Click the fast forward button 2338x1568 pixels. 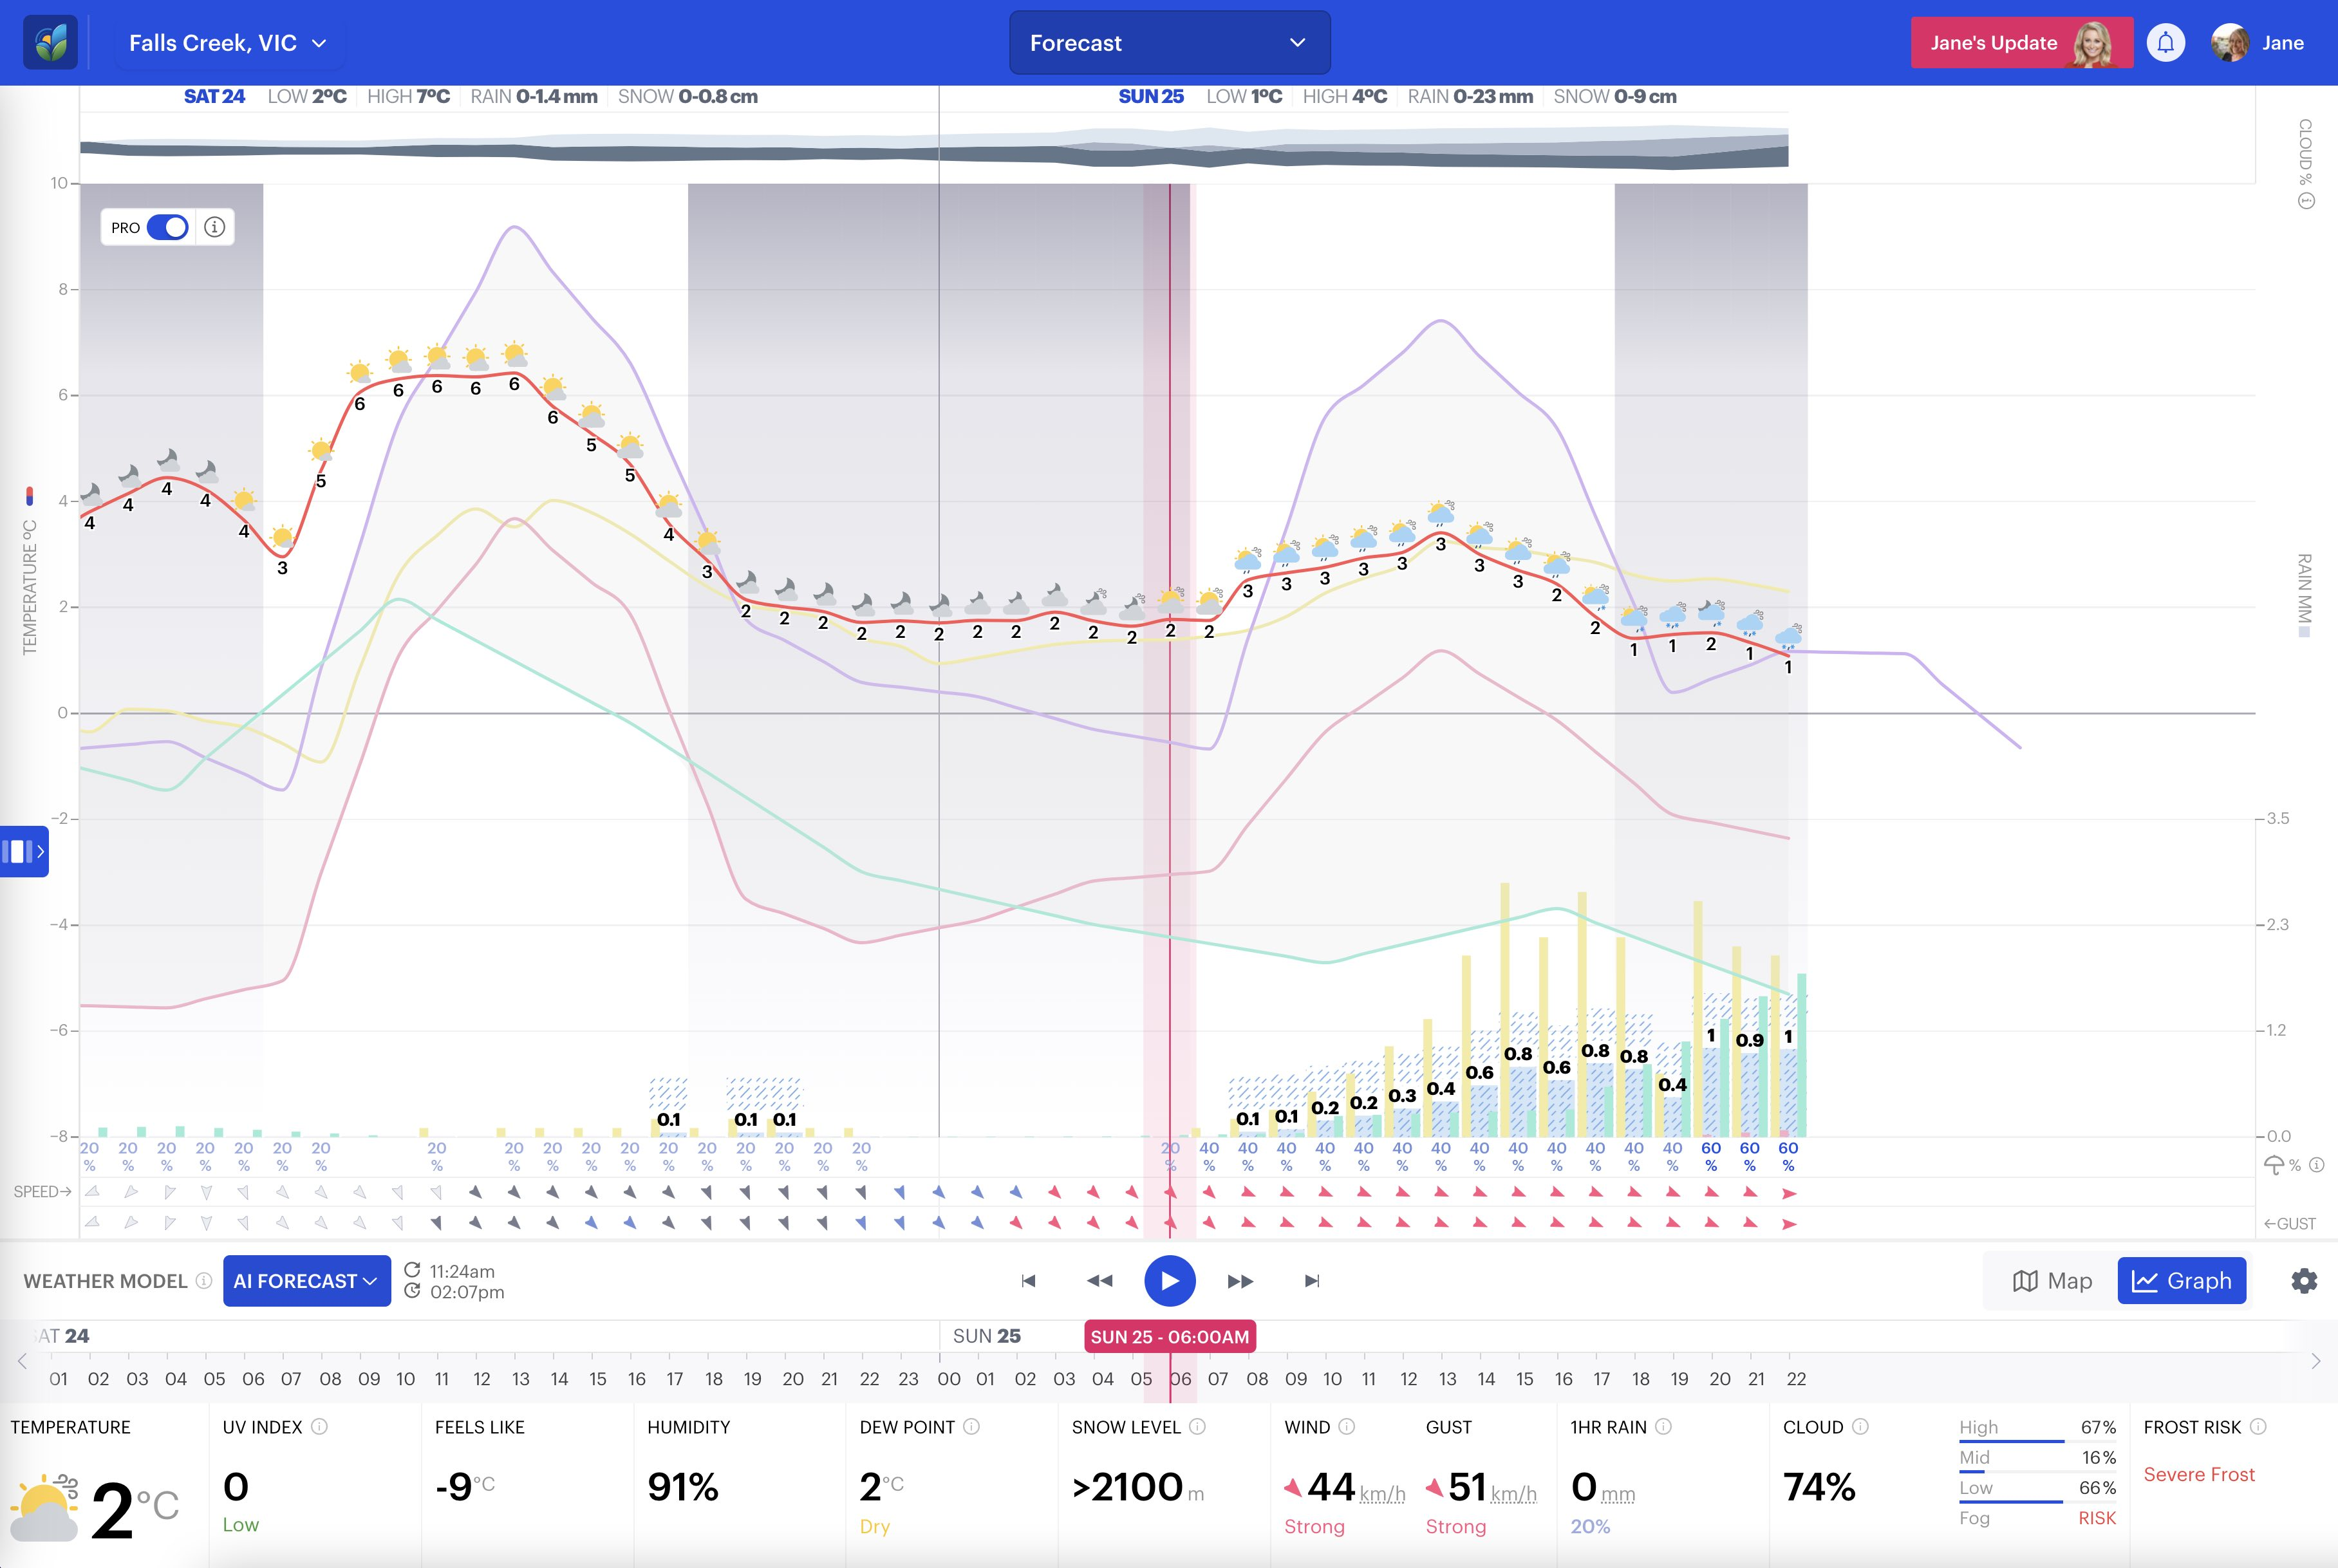coord(1240,1281)
